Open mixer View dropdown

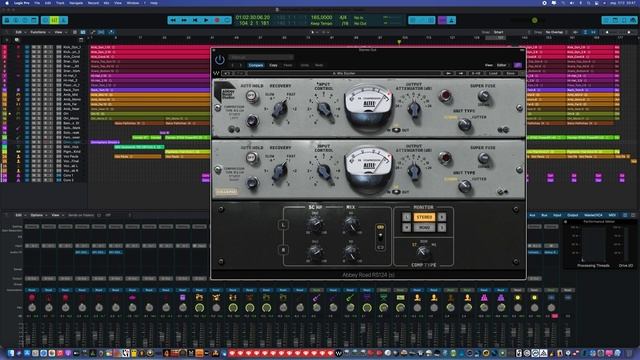pos(57,215)
